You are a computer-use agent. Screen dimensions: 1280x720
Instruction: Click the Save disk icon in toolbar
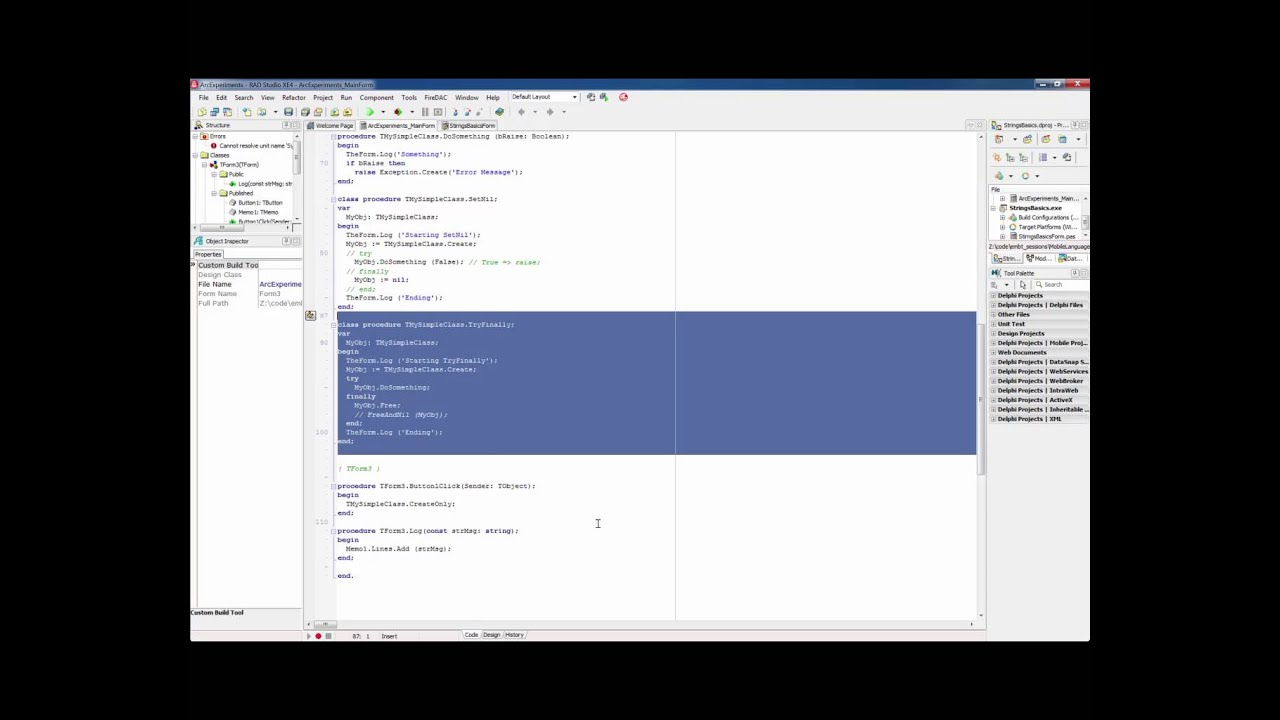click(x=288, y=112)
